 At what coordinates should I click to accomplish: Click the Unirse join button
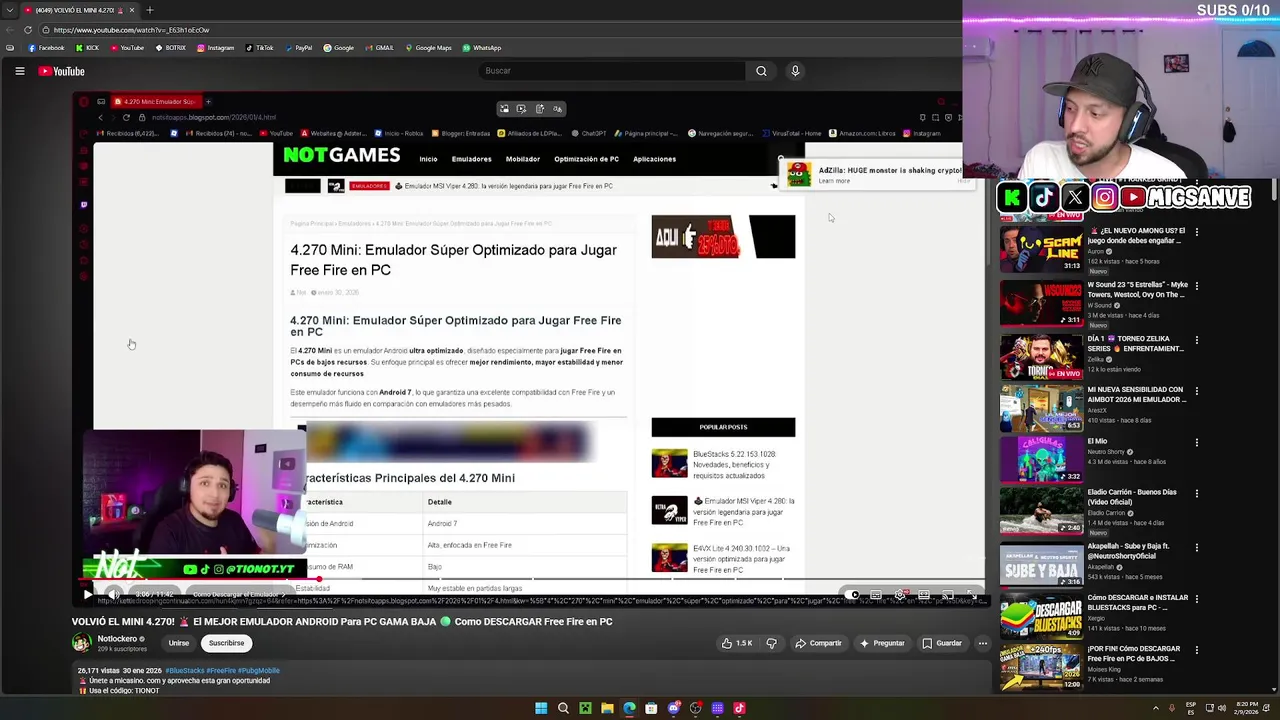pos(179,643)
